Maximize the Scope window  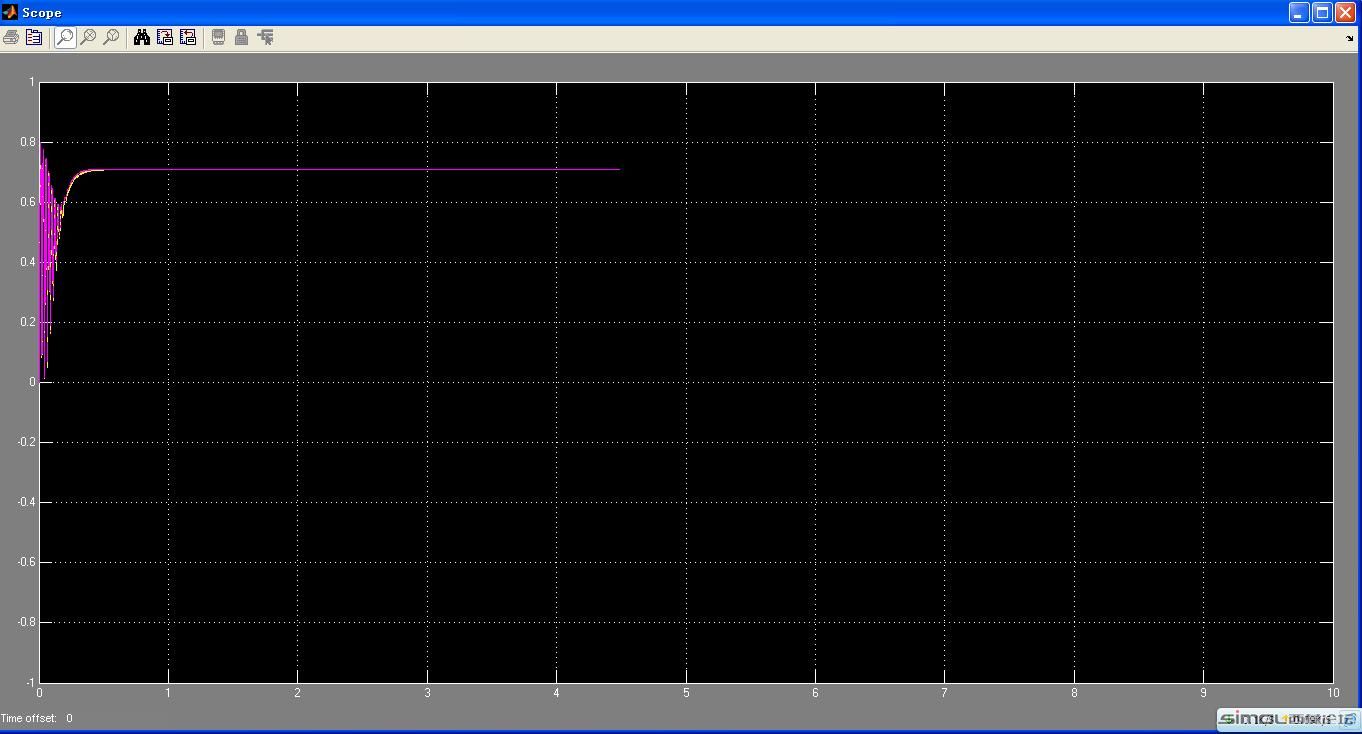click(1322, 12)
